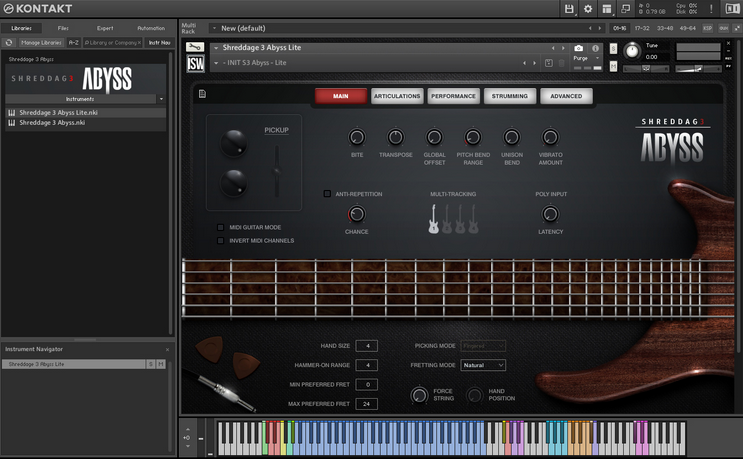Click the upper guitar pick image
The height and width of the screenshot is (459, 743).
(209, 350)
